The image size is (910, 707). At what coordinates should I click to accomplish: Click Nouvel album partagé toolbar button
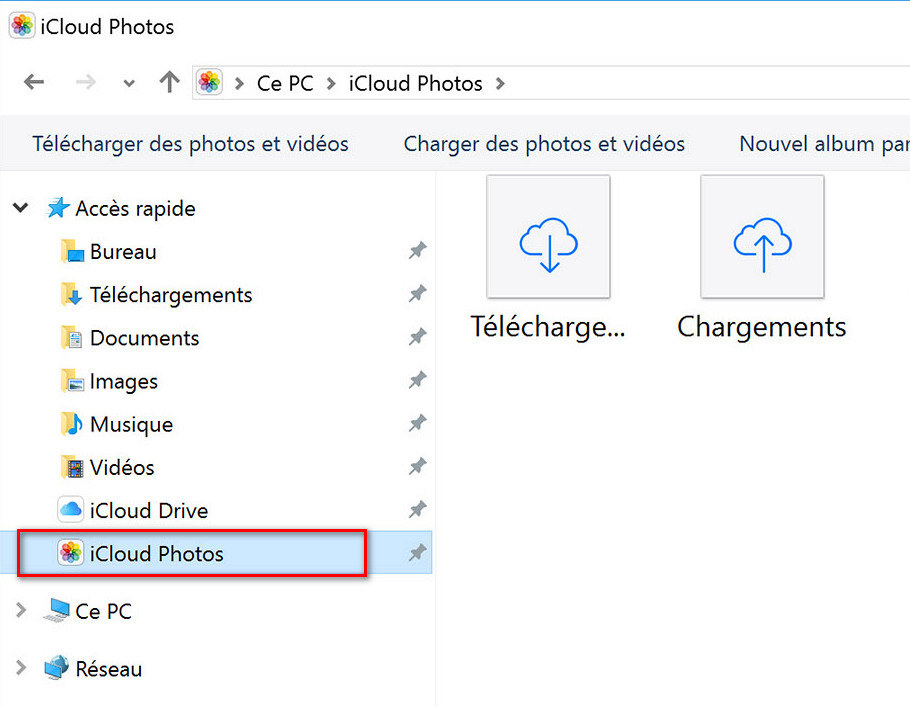click(823, 144)
